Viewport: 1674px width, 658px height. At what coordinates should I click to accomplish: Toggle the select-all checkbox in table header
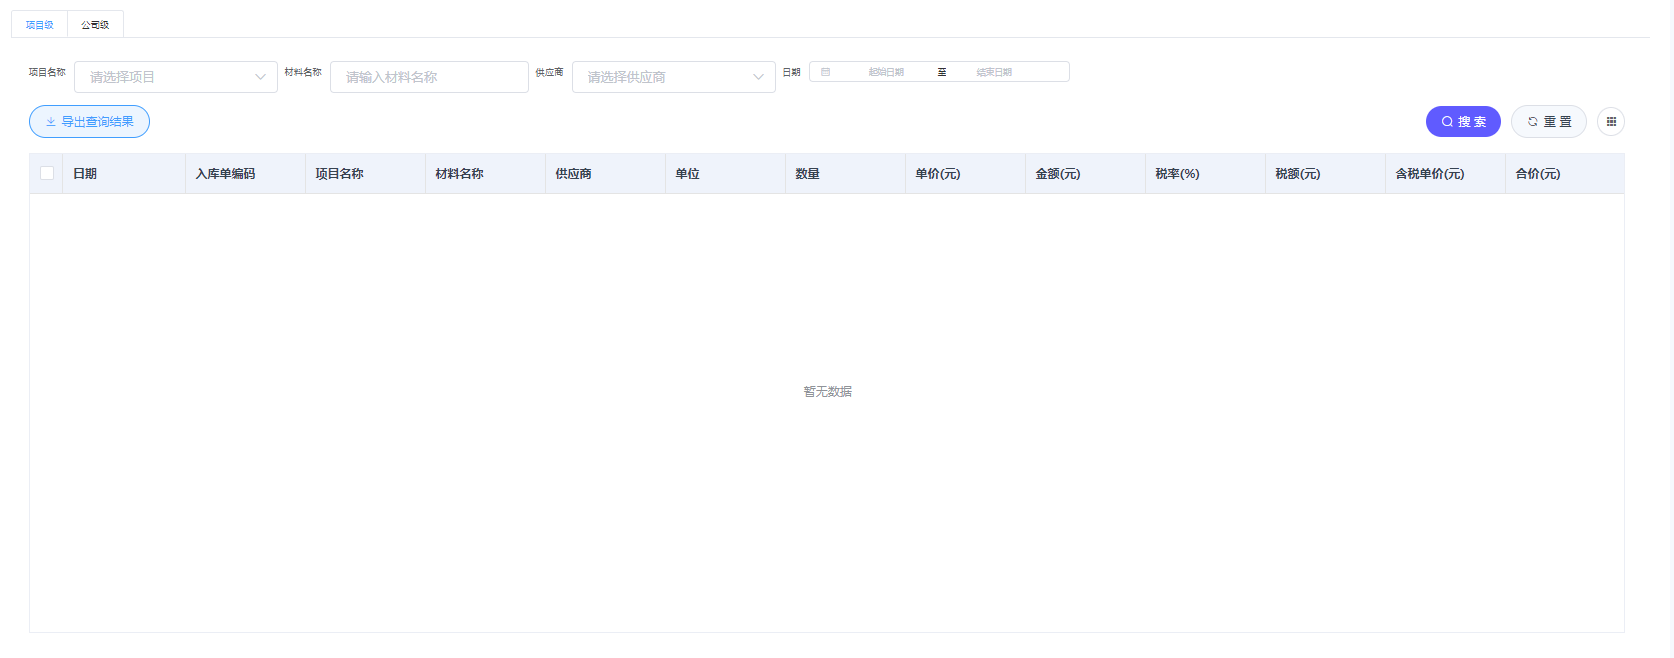(x=47, y=173)
